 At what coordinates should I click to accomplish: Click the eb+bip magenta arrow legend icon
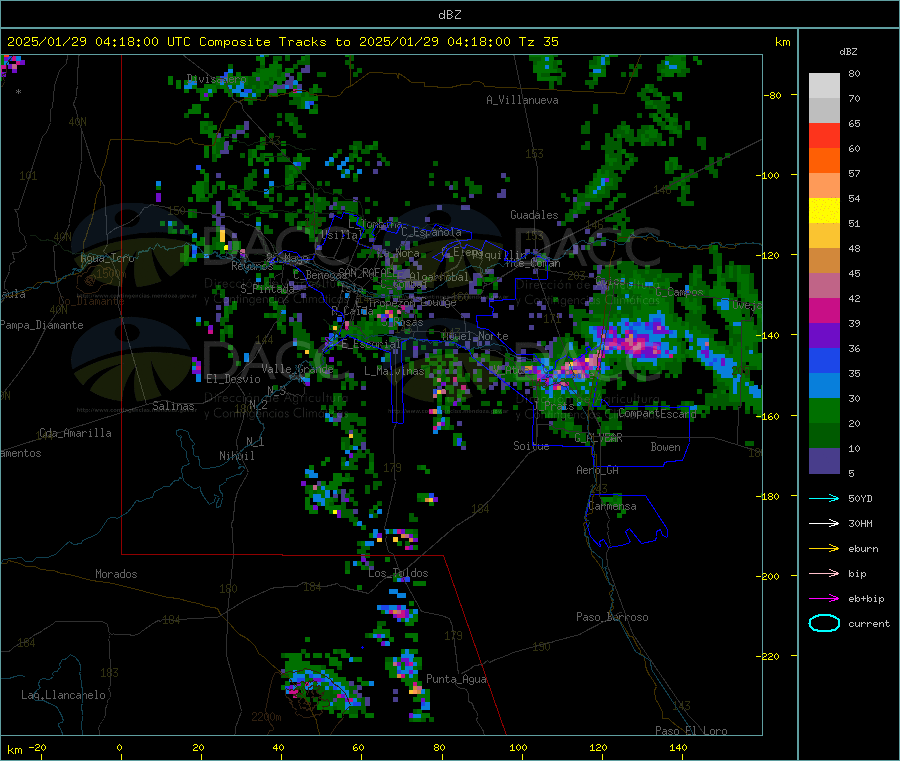[x=824, y=599]
